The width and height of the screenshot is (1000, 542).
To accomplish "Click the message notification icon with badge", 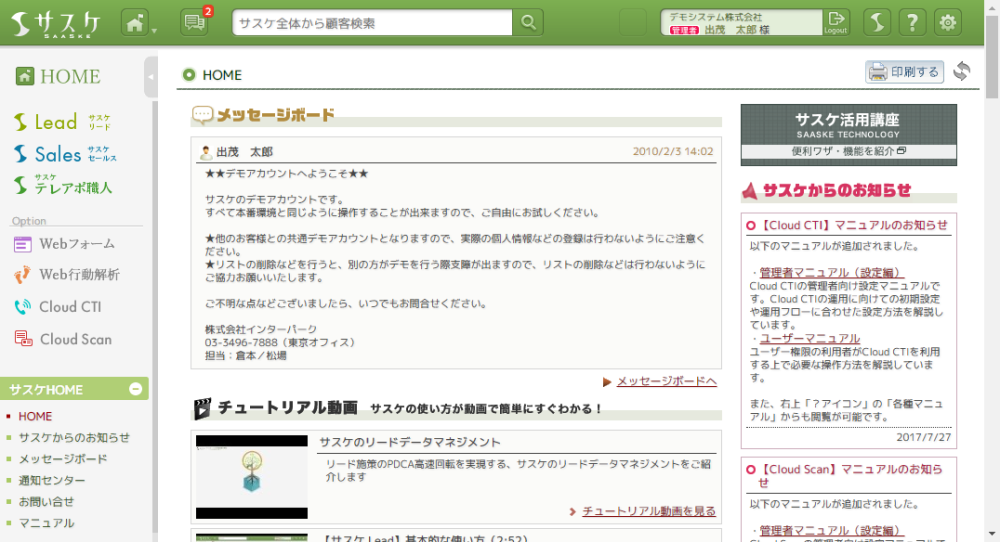I will 195,22.
